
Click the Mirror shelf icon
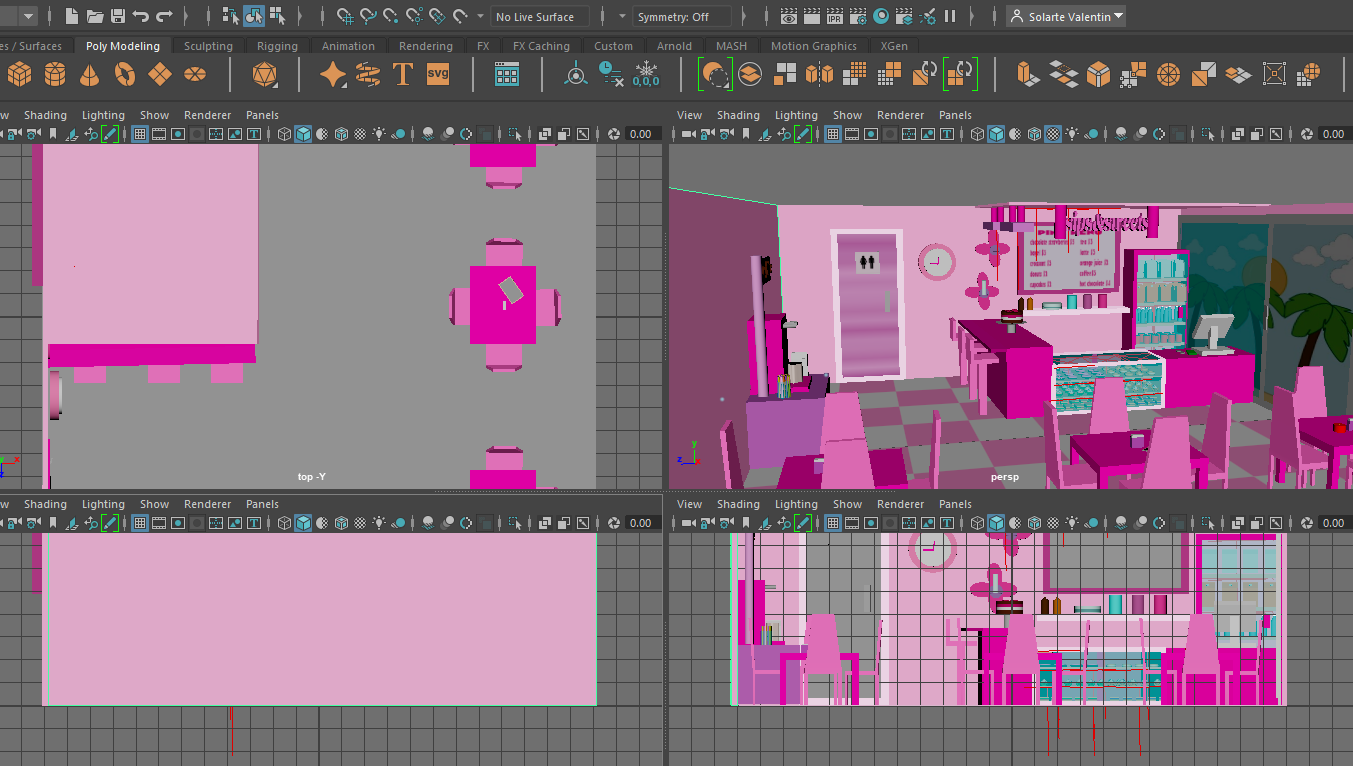pyautogui.click(x=819, y=74)
